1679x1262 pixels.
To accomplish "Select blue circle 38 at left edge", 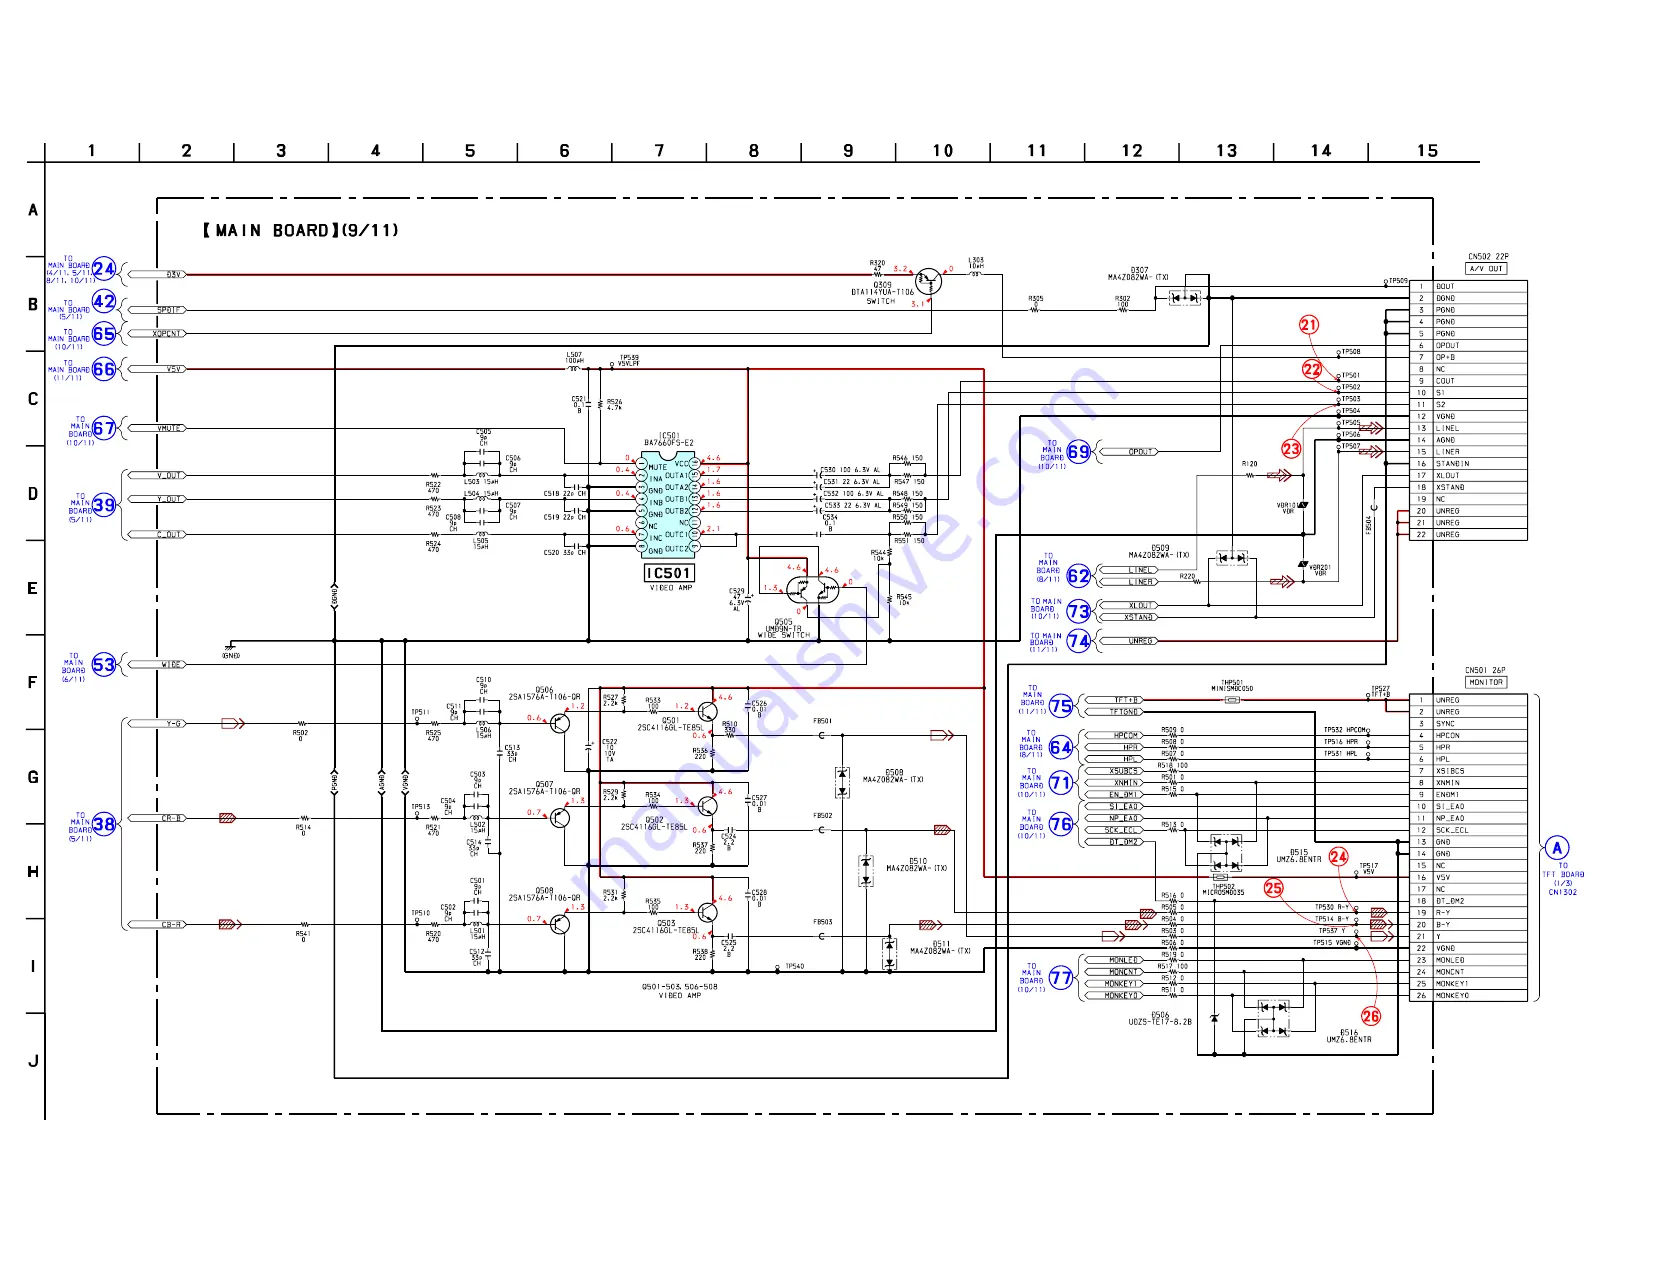I will point(104,824).
